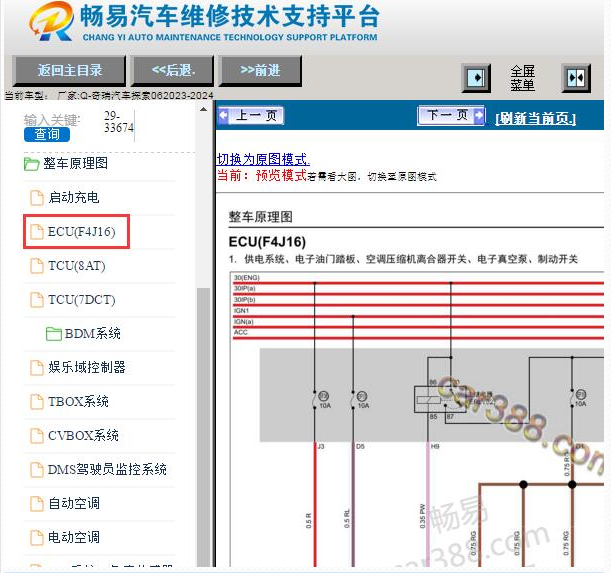Click the page icon beside 电动空调
Screen dimensions: 611x573
click(37, 538)
